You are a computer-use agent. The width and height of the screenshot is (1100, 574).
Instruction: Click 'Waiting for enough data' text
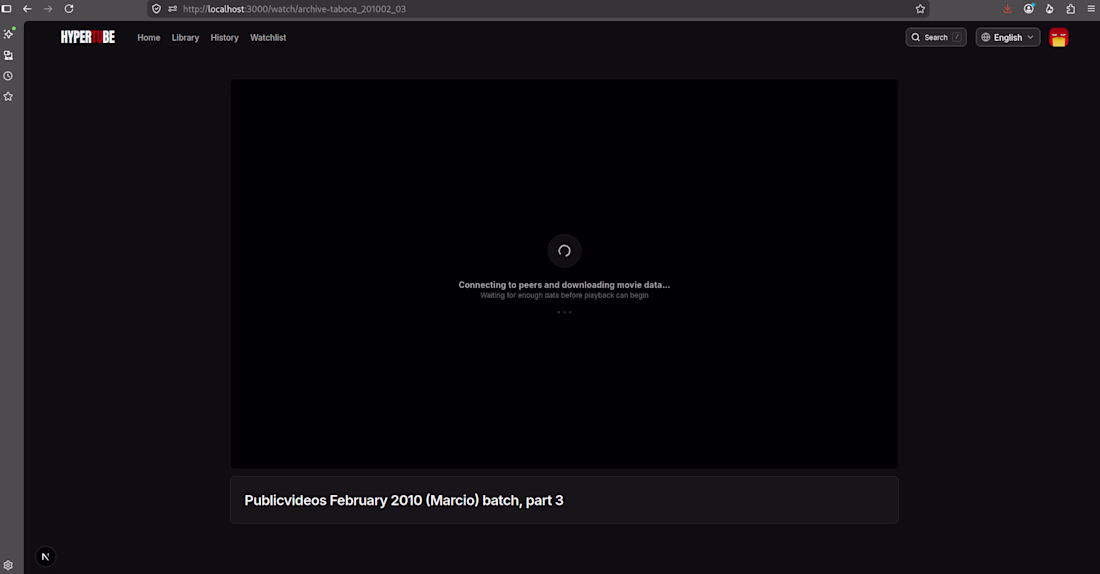(x=564, y=295)
